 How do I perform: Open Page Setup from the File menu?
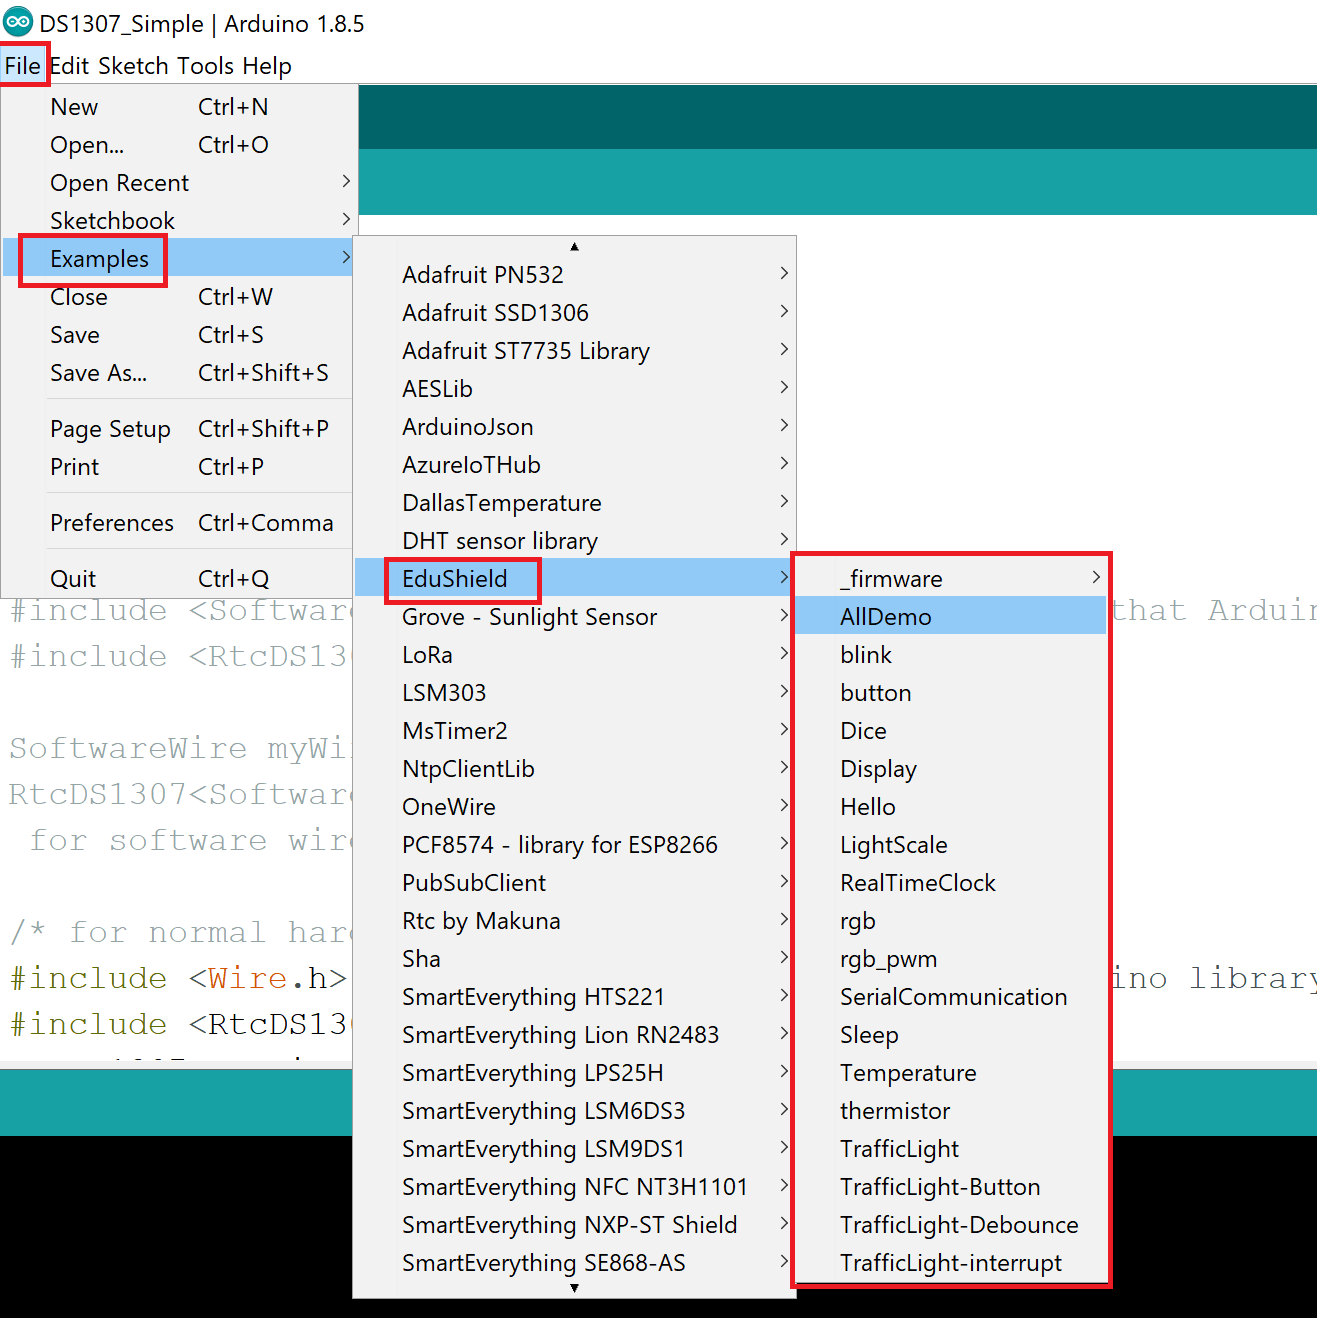(x=178, y=429)
